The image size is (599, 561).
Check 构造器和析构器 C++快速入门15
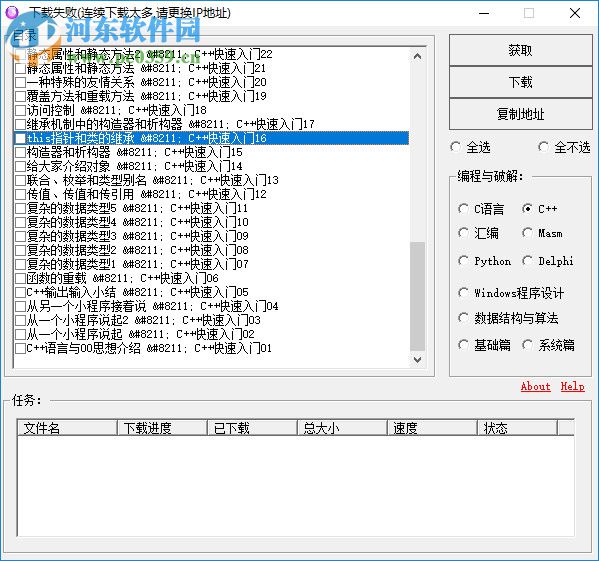tap(20, 152)
